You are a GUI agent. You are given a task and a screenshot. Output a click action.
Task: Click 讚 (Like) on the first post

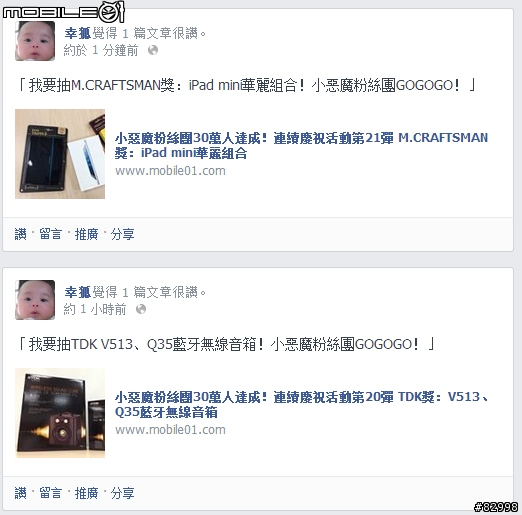pos(20,234)
